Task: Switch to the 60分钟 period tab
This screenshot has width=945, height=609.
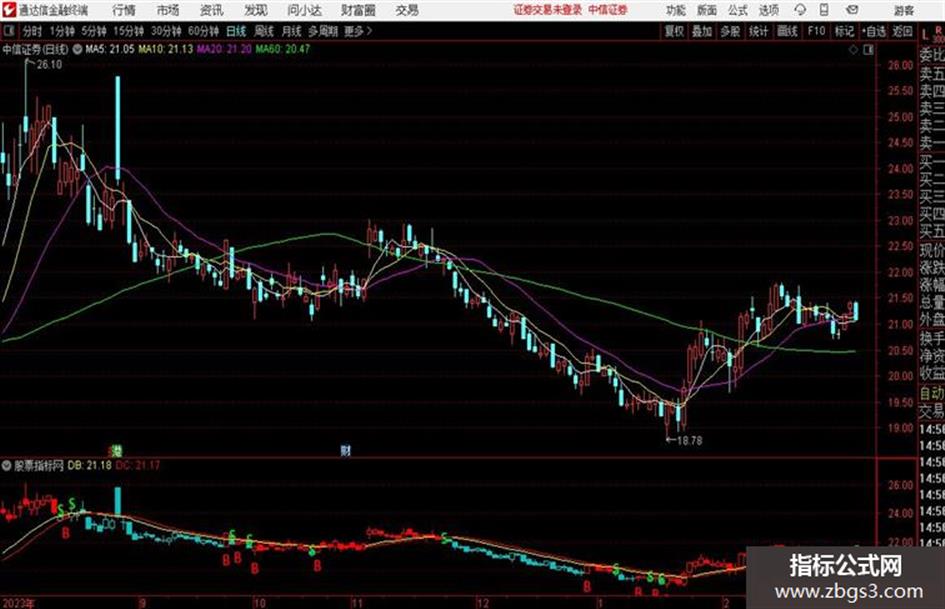Action: (203, 31)
